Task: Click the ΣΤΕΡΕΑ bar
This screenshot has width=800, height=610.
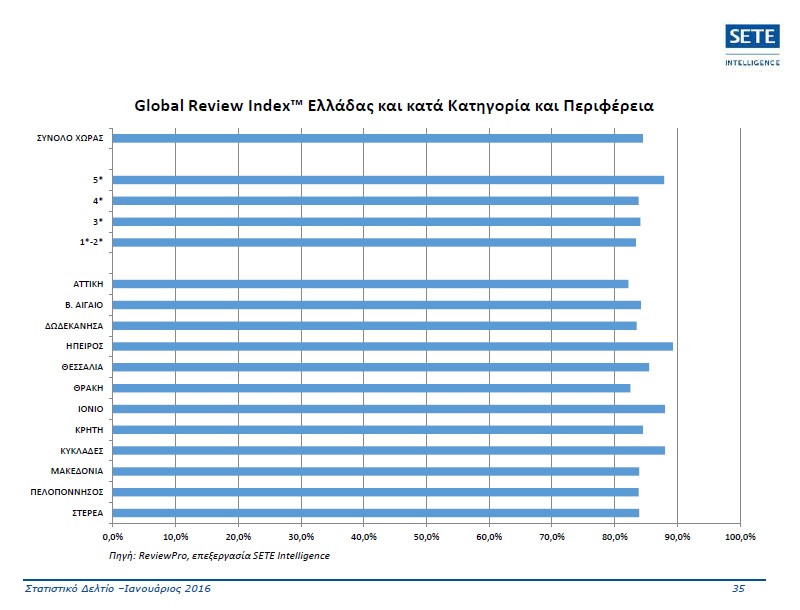Action: click(x=376, y=513)
